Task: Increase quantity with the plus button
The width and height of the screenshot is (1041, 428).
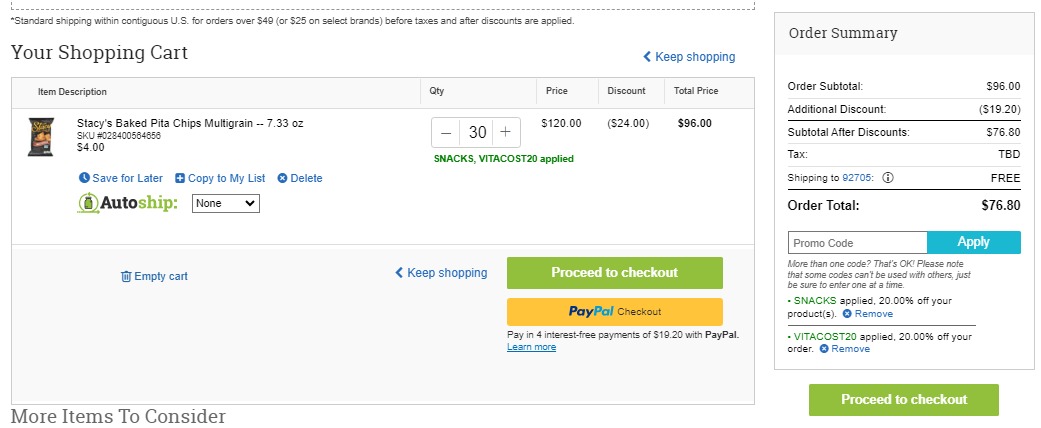Action: point(505,133)
